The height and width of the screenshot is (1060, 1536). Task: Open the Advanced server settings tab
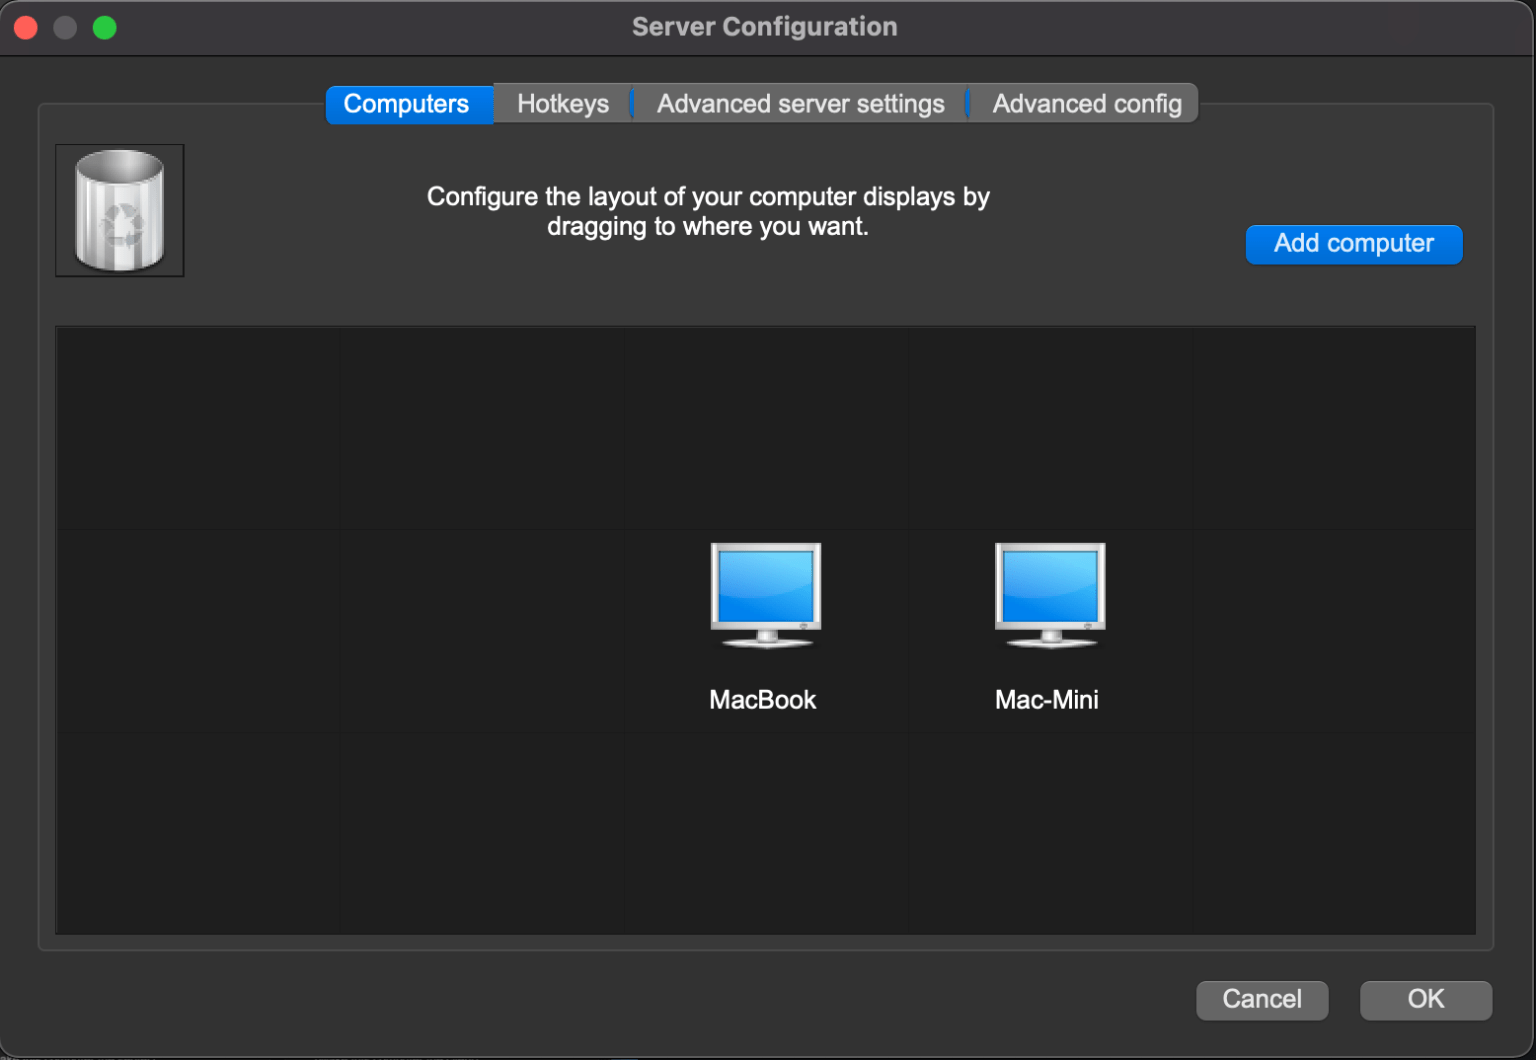click(800, 104)
